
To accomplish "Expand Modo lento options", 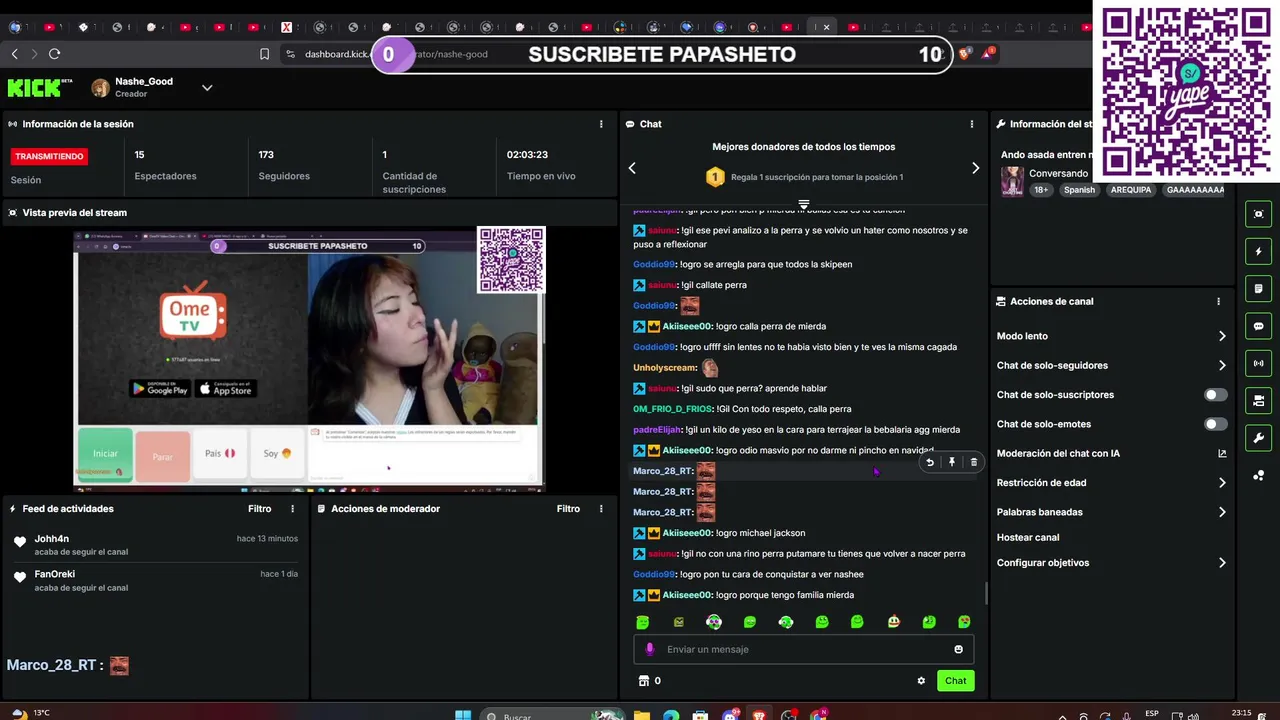I will coord(1222,336).
